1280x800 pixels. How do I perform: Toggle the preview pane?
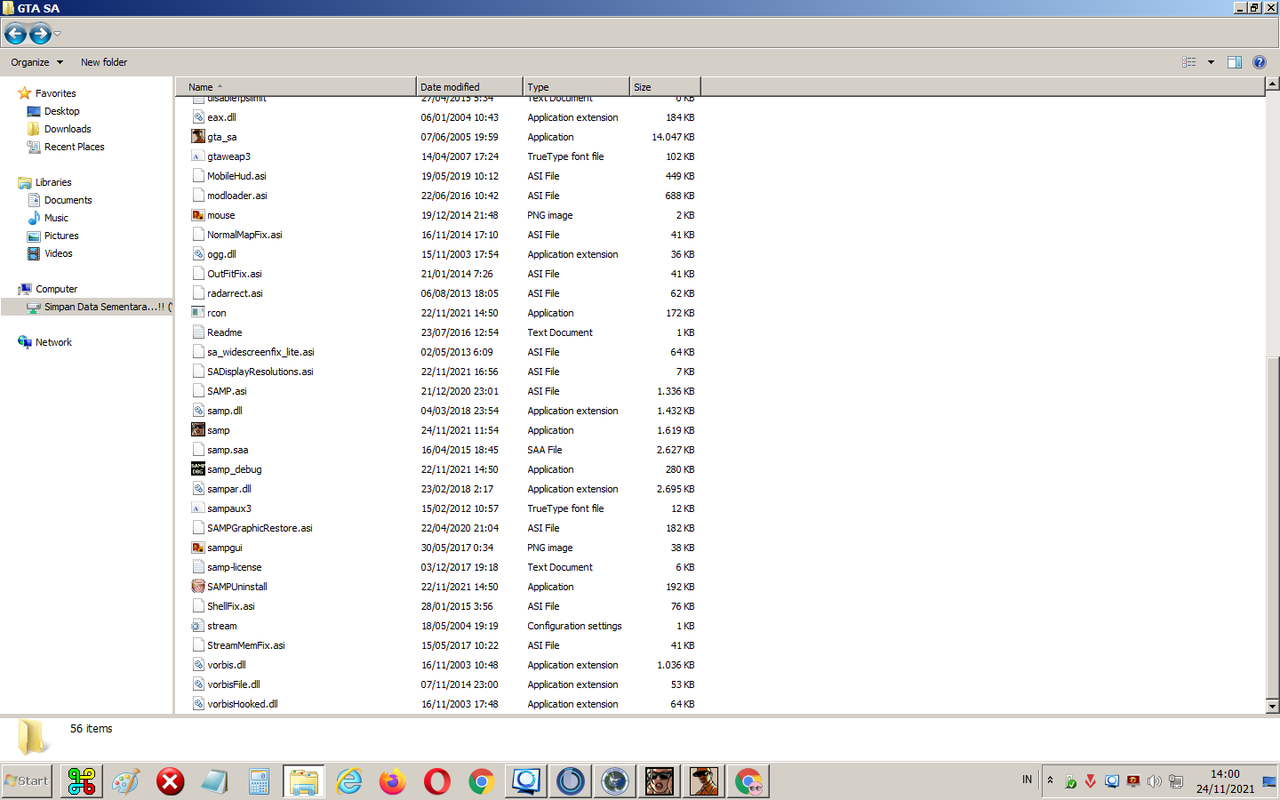1235,62
